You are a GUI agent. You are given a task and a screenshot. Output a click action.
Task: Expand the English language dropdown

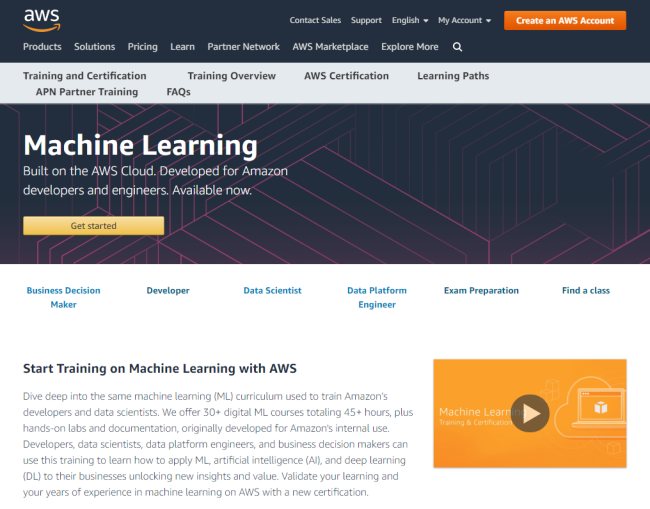click(410, 20)
